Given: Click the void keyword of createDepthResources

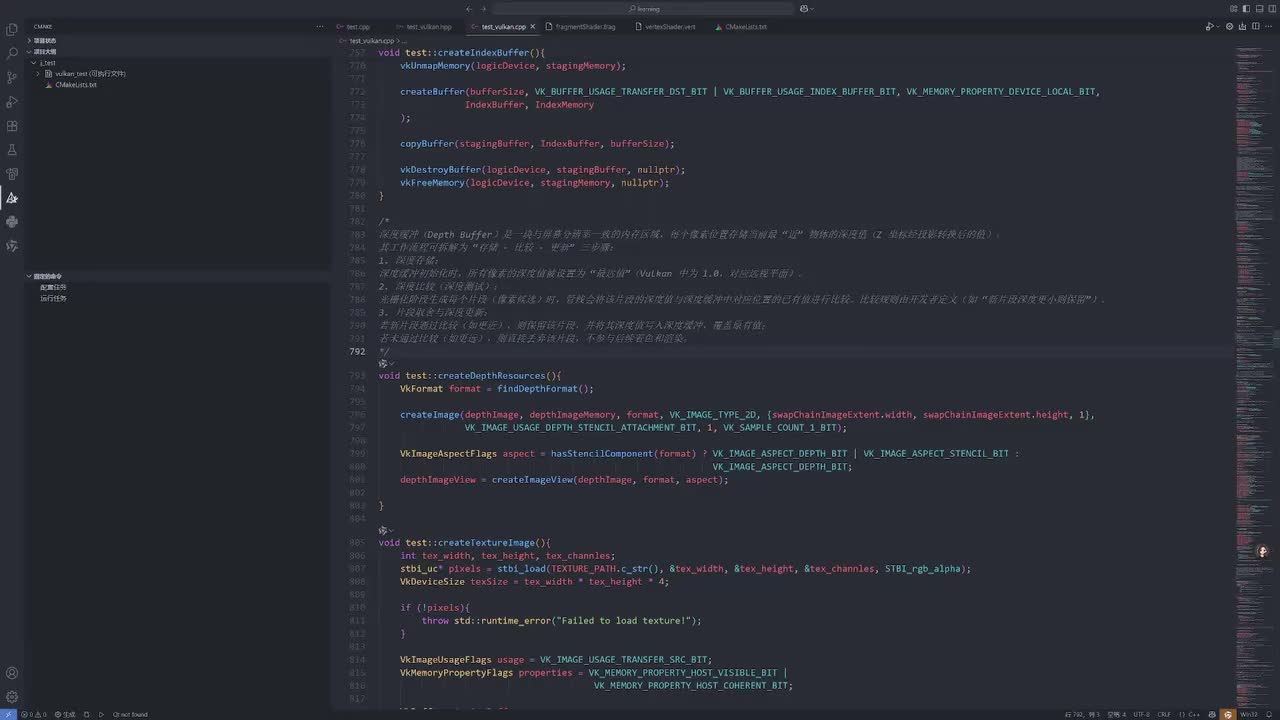Looking at the screenshot, I should (x=389, y=376).
